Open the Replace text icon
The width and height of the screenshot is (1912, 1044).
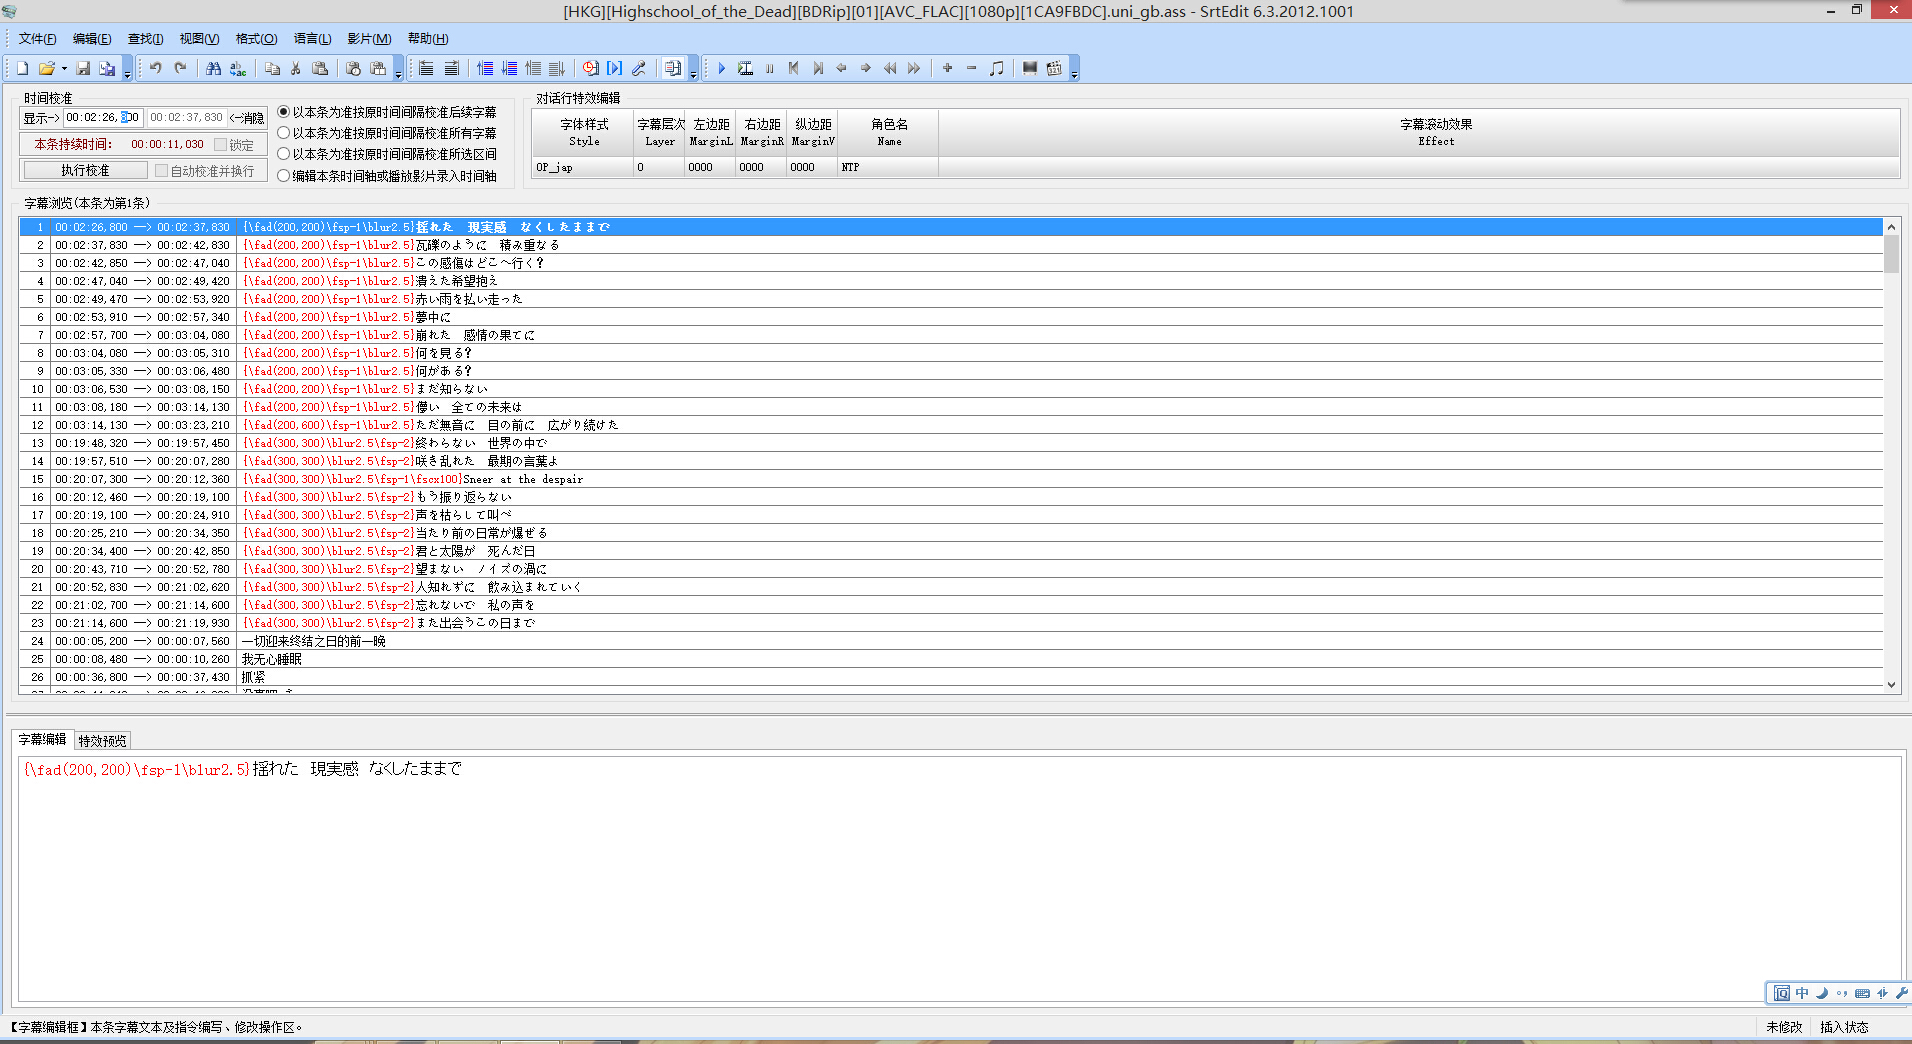238,68
